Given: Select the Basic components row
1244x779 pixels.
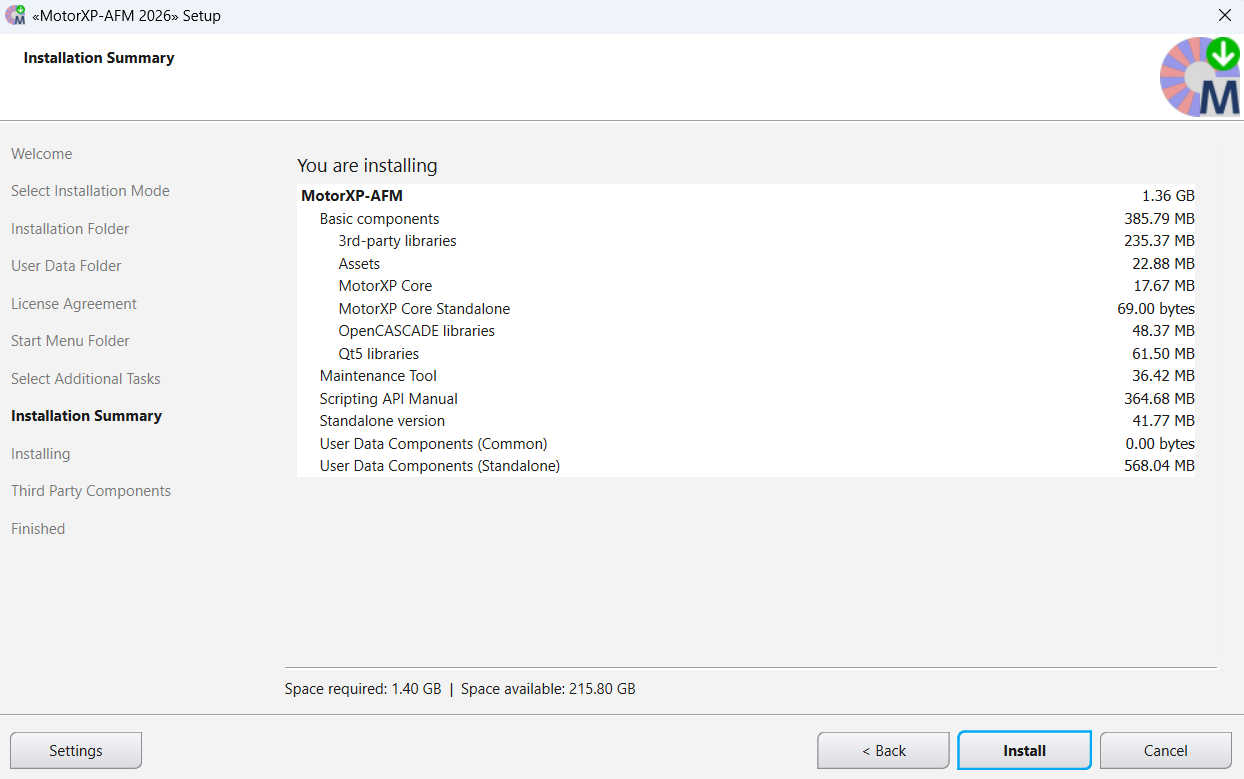Looking at the screenshot, I should click(379, 219).
